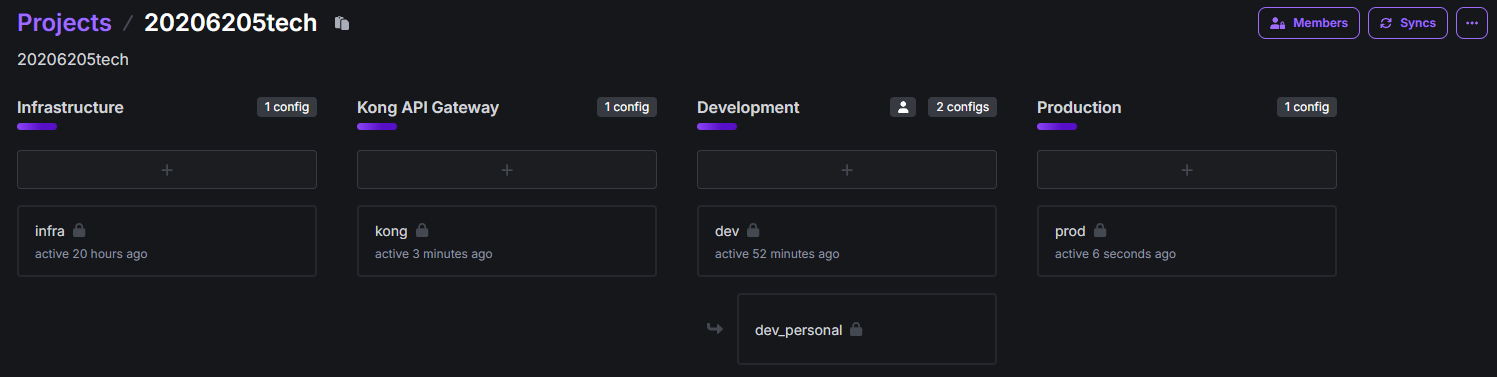The height and width of the screenshot is (377, 1497).
Task: Copy project name using clipboard icon
Action: [342, 23]
